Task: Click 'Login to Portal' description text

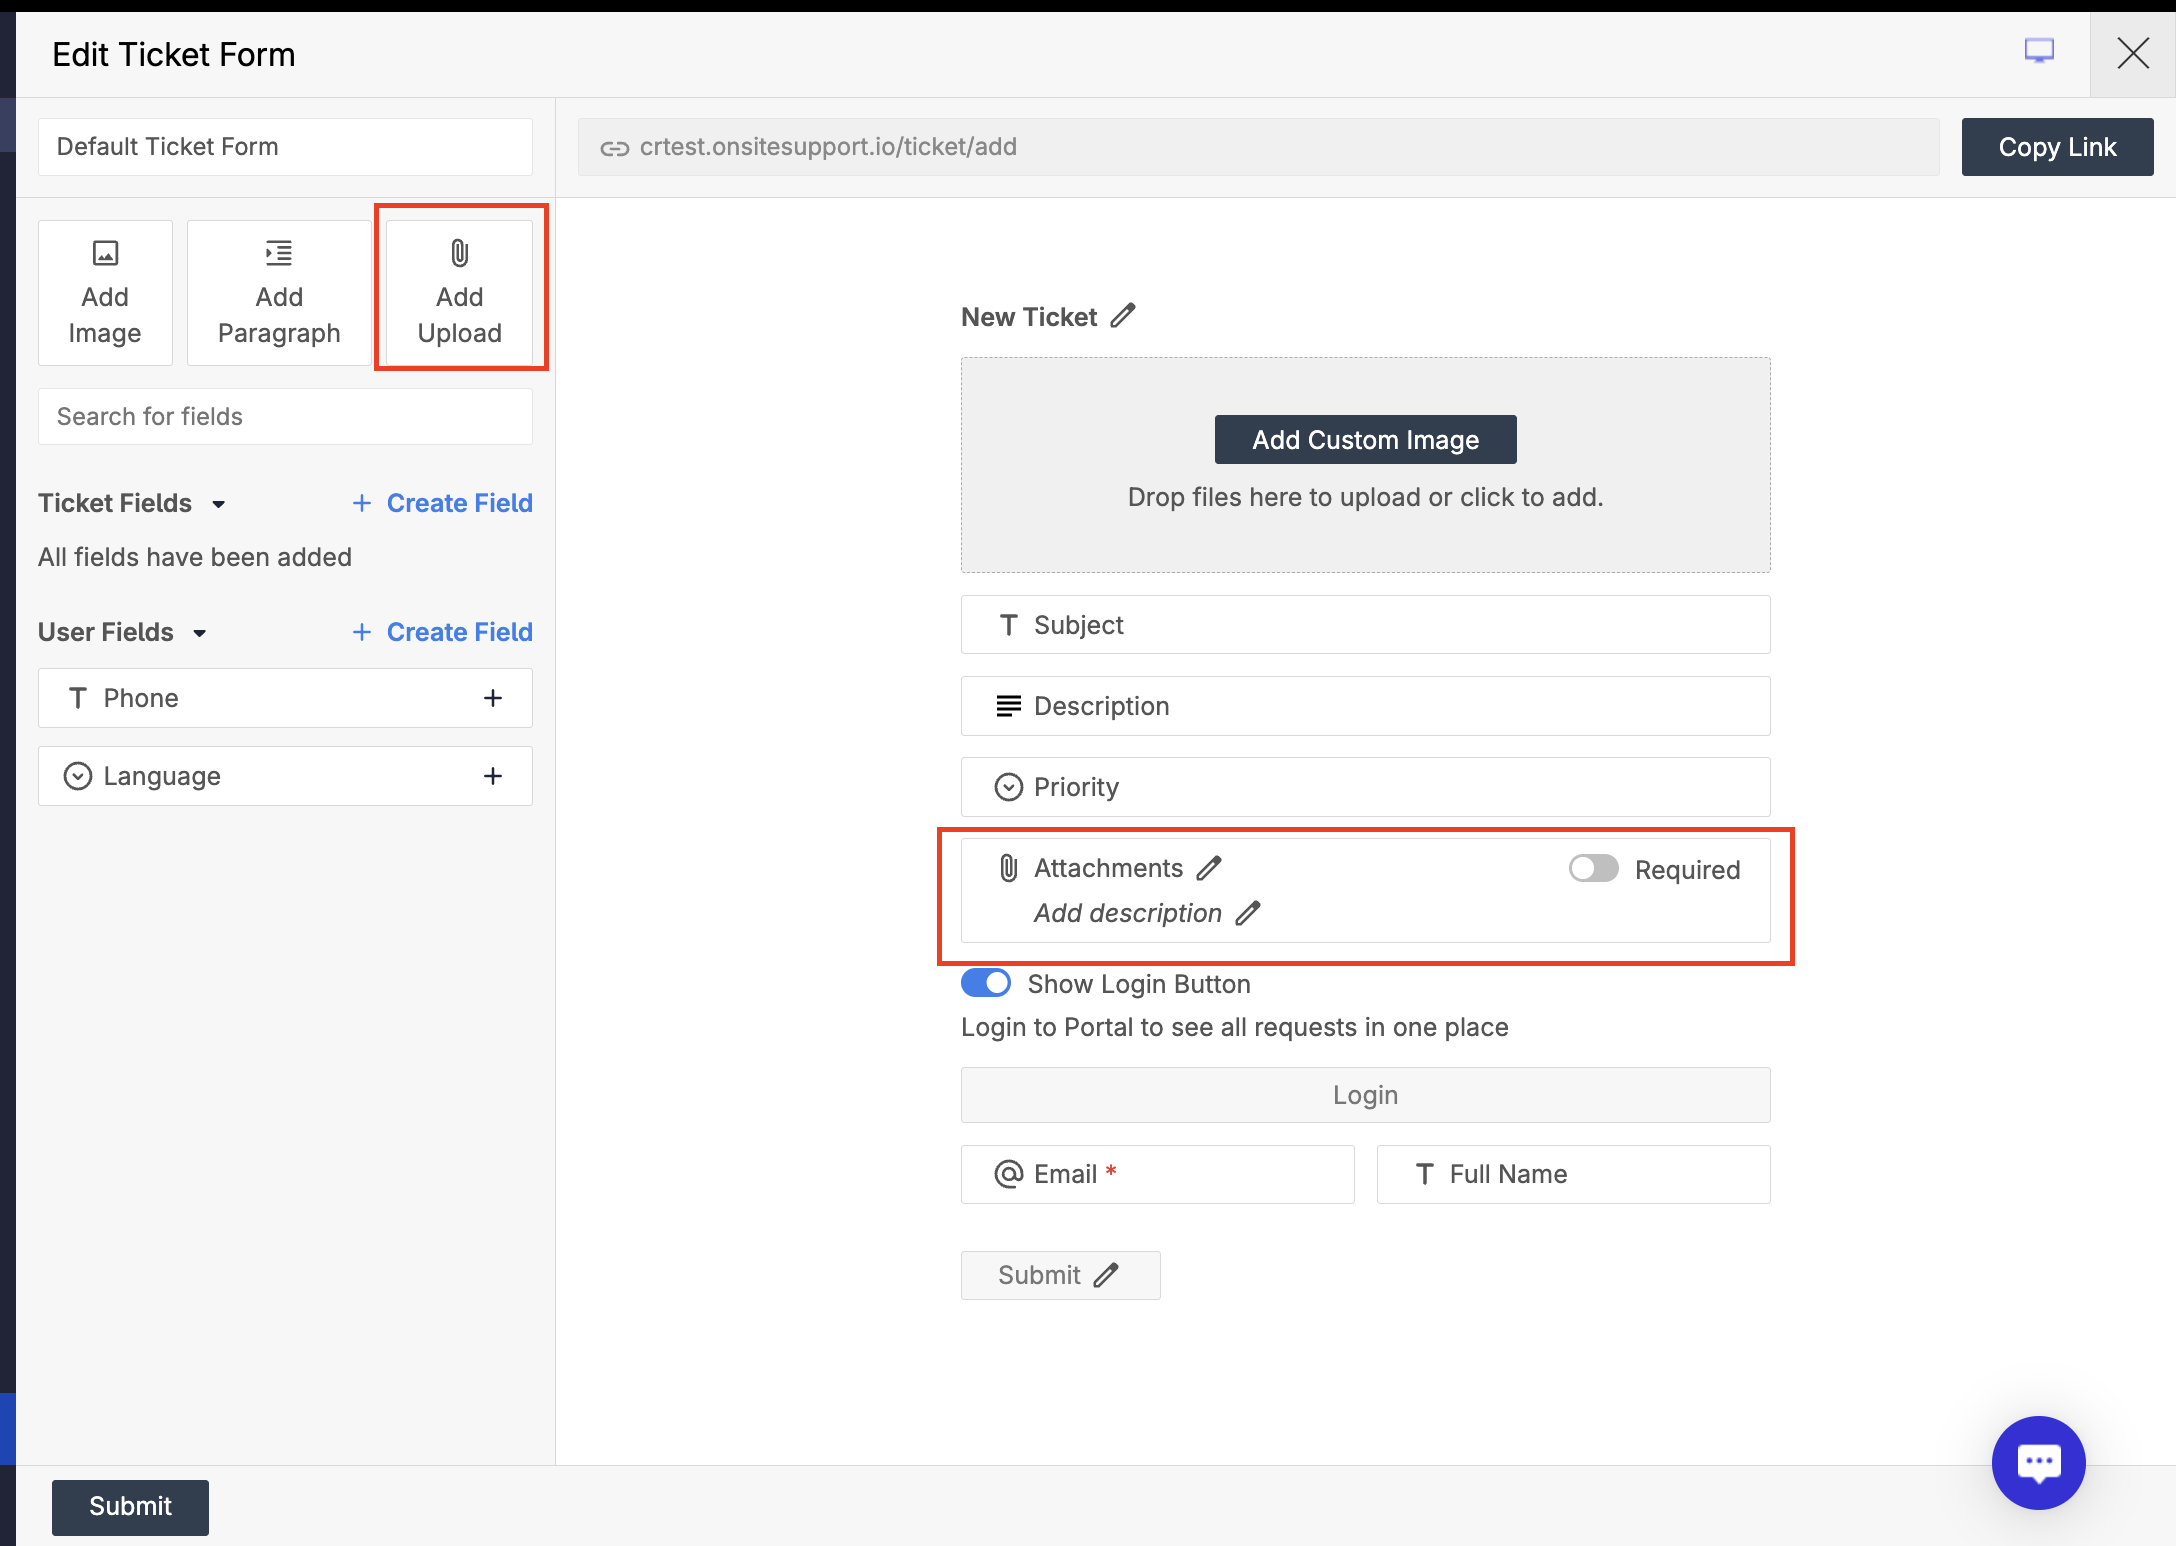Action: pos(1234,1027)
